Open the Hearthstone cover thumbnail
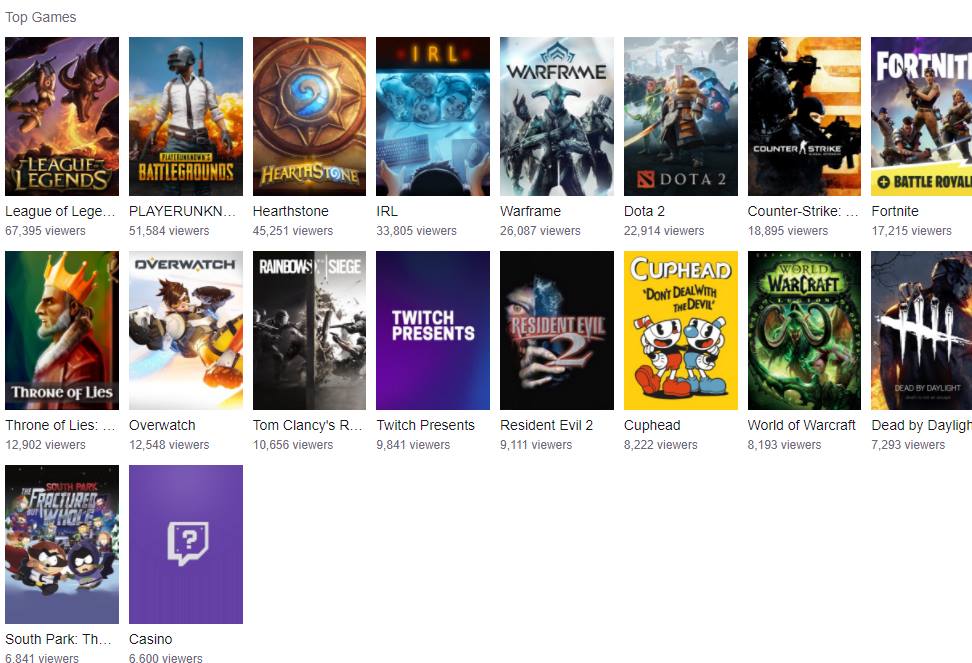Image resolution: width=972 pixels, height=663 pixels. tap(309, 116)
